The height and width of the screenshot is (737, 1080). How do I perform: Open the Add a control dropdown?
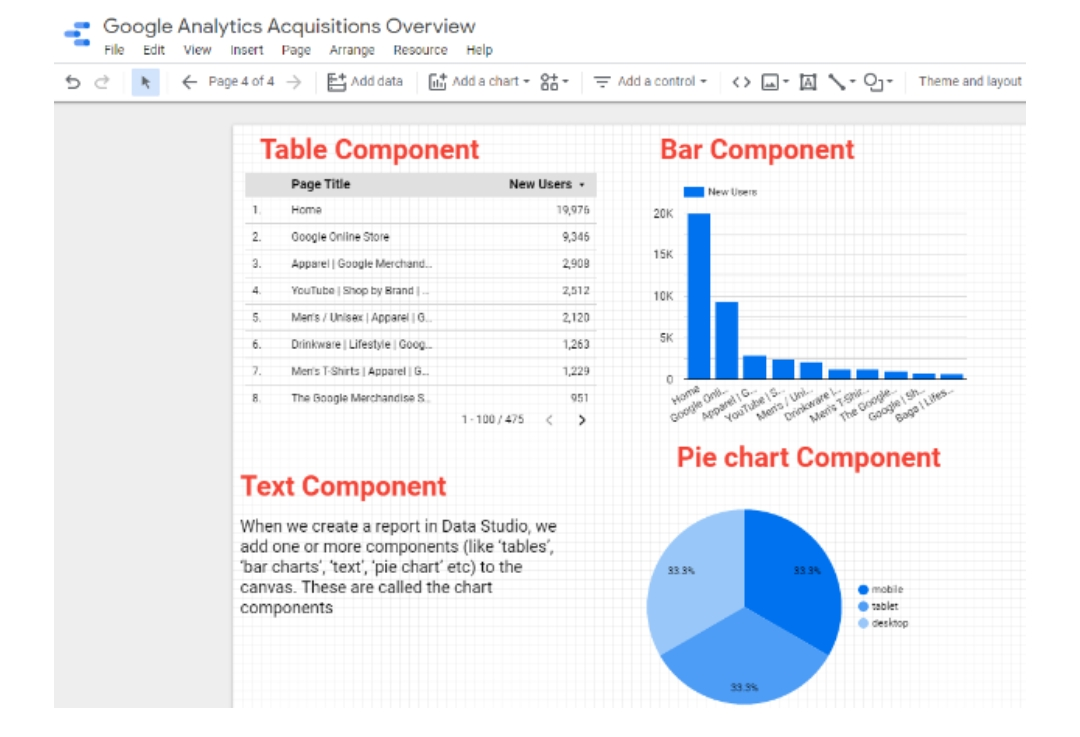click(x=650, y=82)
